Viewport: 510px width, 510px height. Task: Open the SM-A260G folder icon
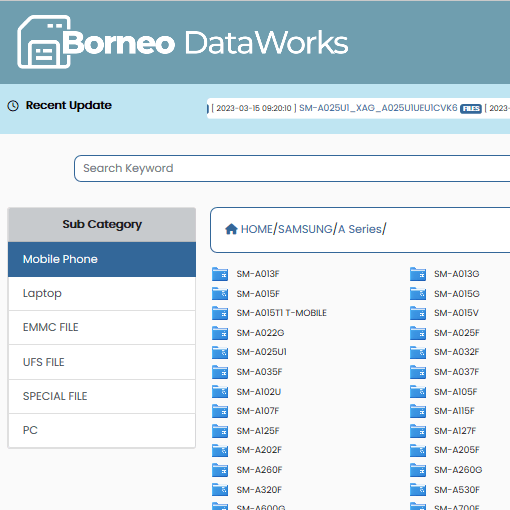click(x=418, y=470)
